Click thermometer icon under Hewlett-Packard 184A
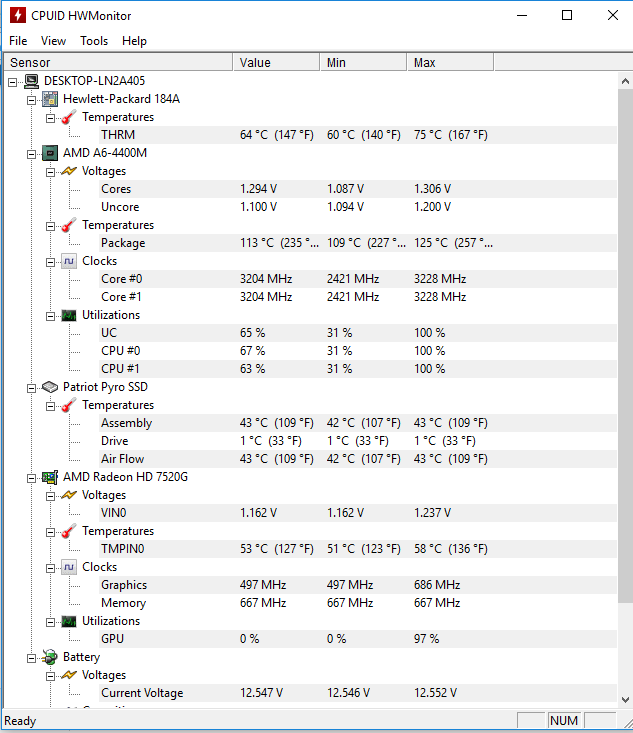The image size is (633, 733). (69, 117)
